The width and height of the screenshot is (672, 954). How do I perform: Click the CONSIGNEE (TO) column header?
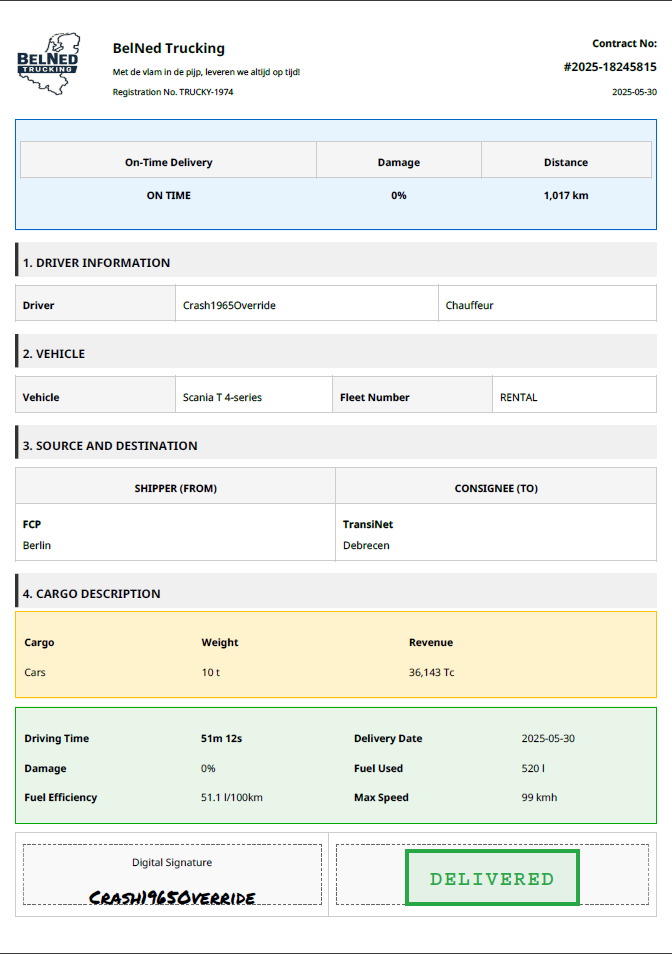pyautogui.click(x=496, y=486)
